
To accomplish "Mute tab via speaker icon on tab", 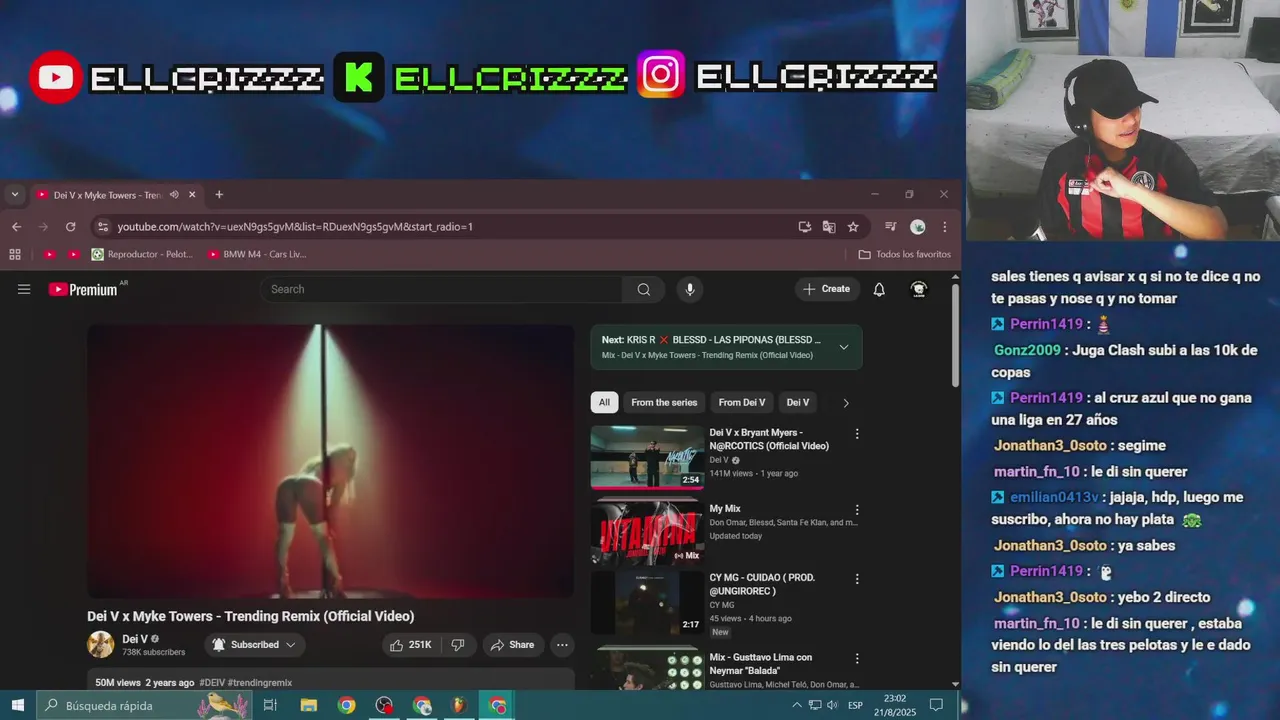I will pyautogui.click(x=174, y=195).
